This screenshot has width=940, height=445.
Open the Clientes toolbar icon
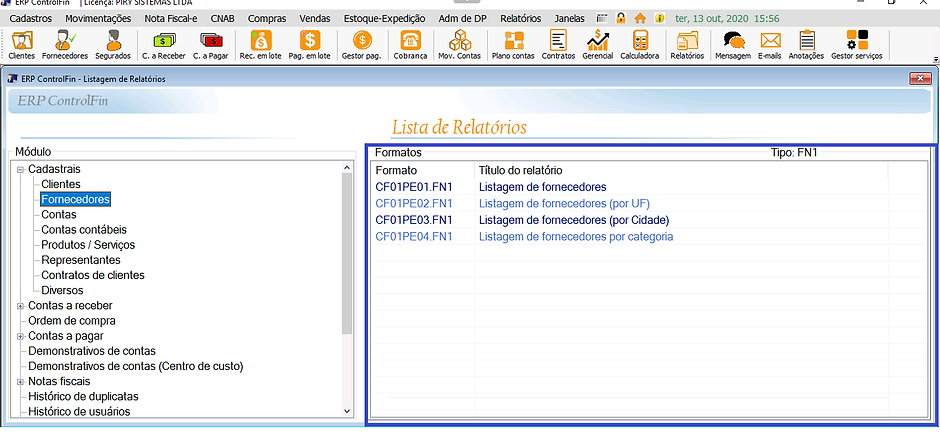[x=22, y=46]
